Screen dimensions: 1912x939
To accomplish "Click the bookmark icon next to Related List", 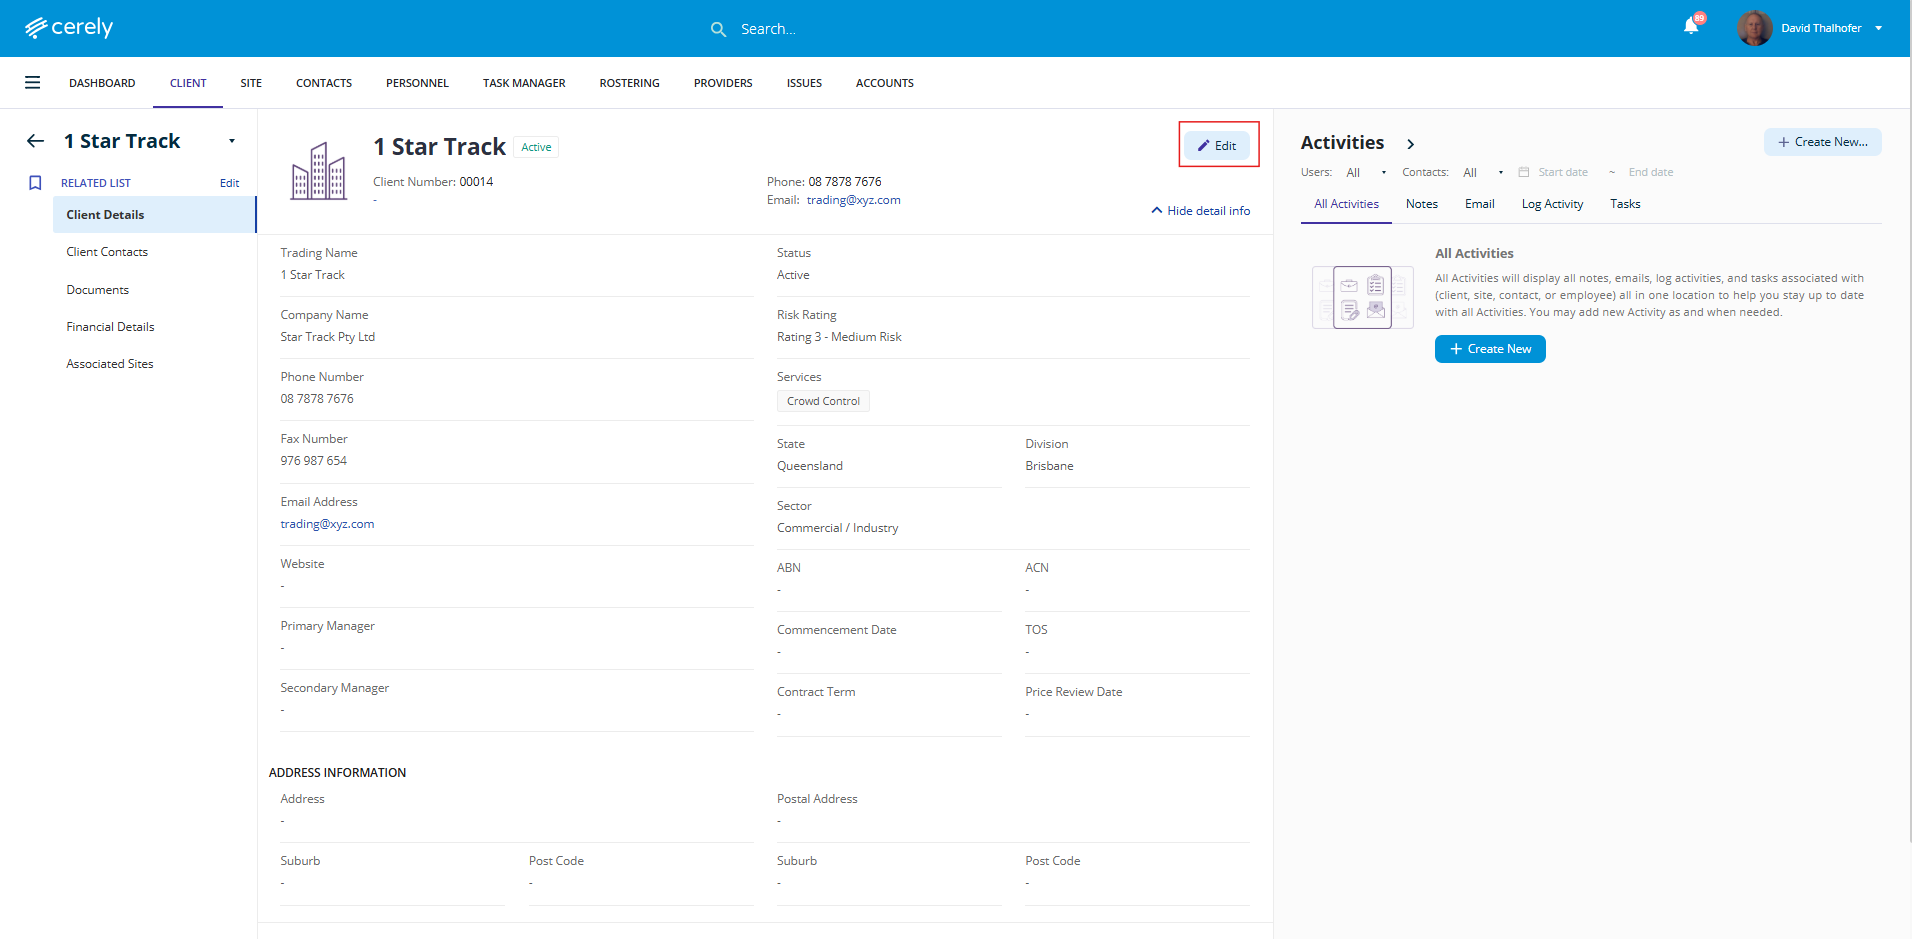I will click(x=35, y=183).
